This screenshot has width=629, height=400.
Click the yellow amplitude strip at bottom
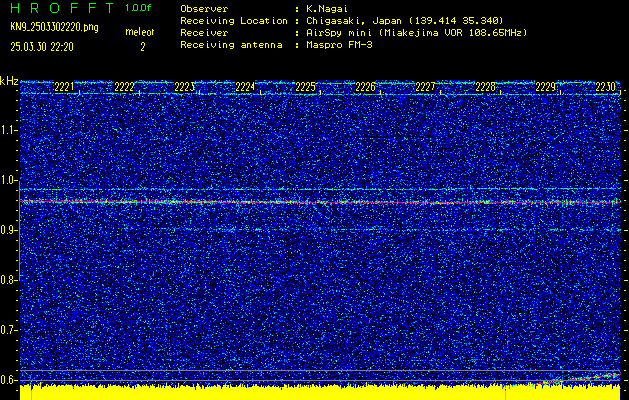[320, 393]
